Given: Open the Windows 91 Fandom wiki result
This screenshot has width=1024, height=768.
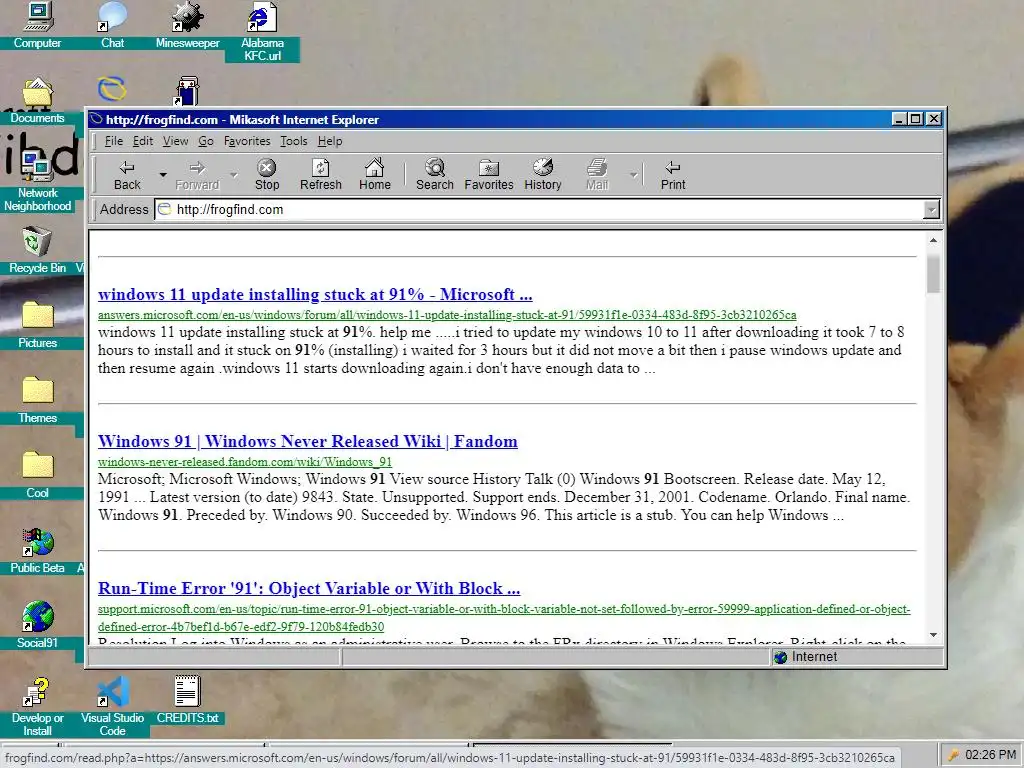Looking at the screenshot, I should click(308, 441).
